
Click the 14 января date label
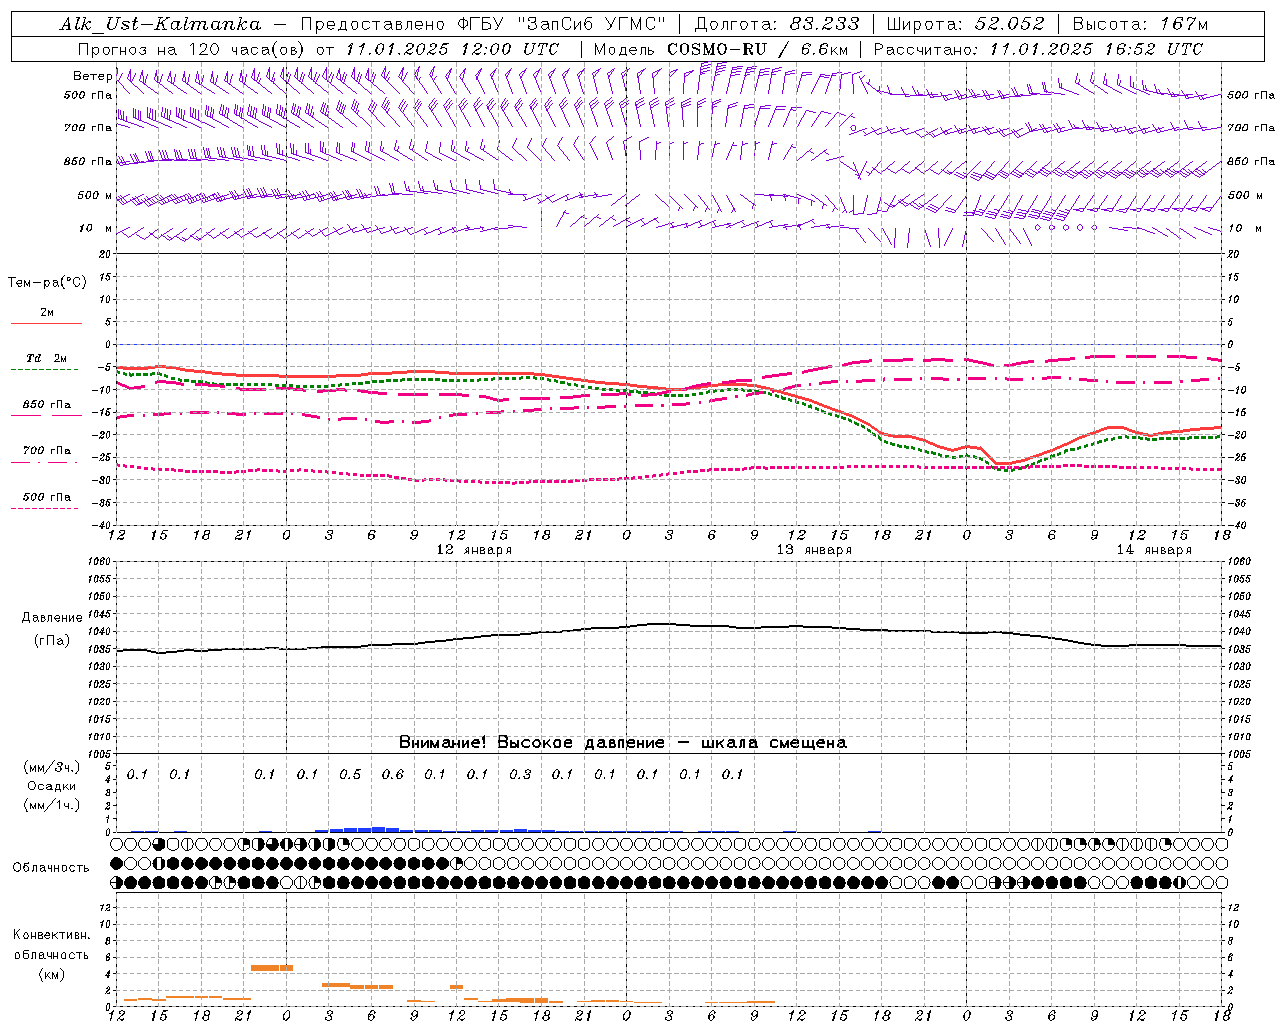[1154, 550]
